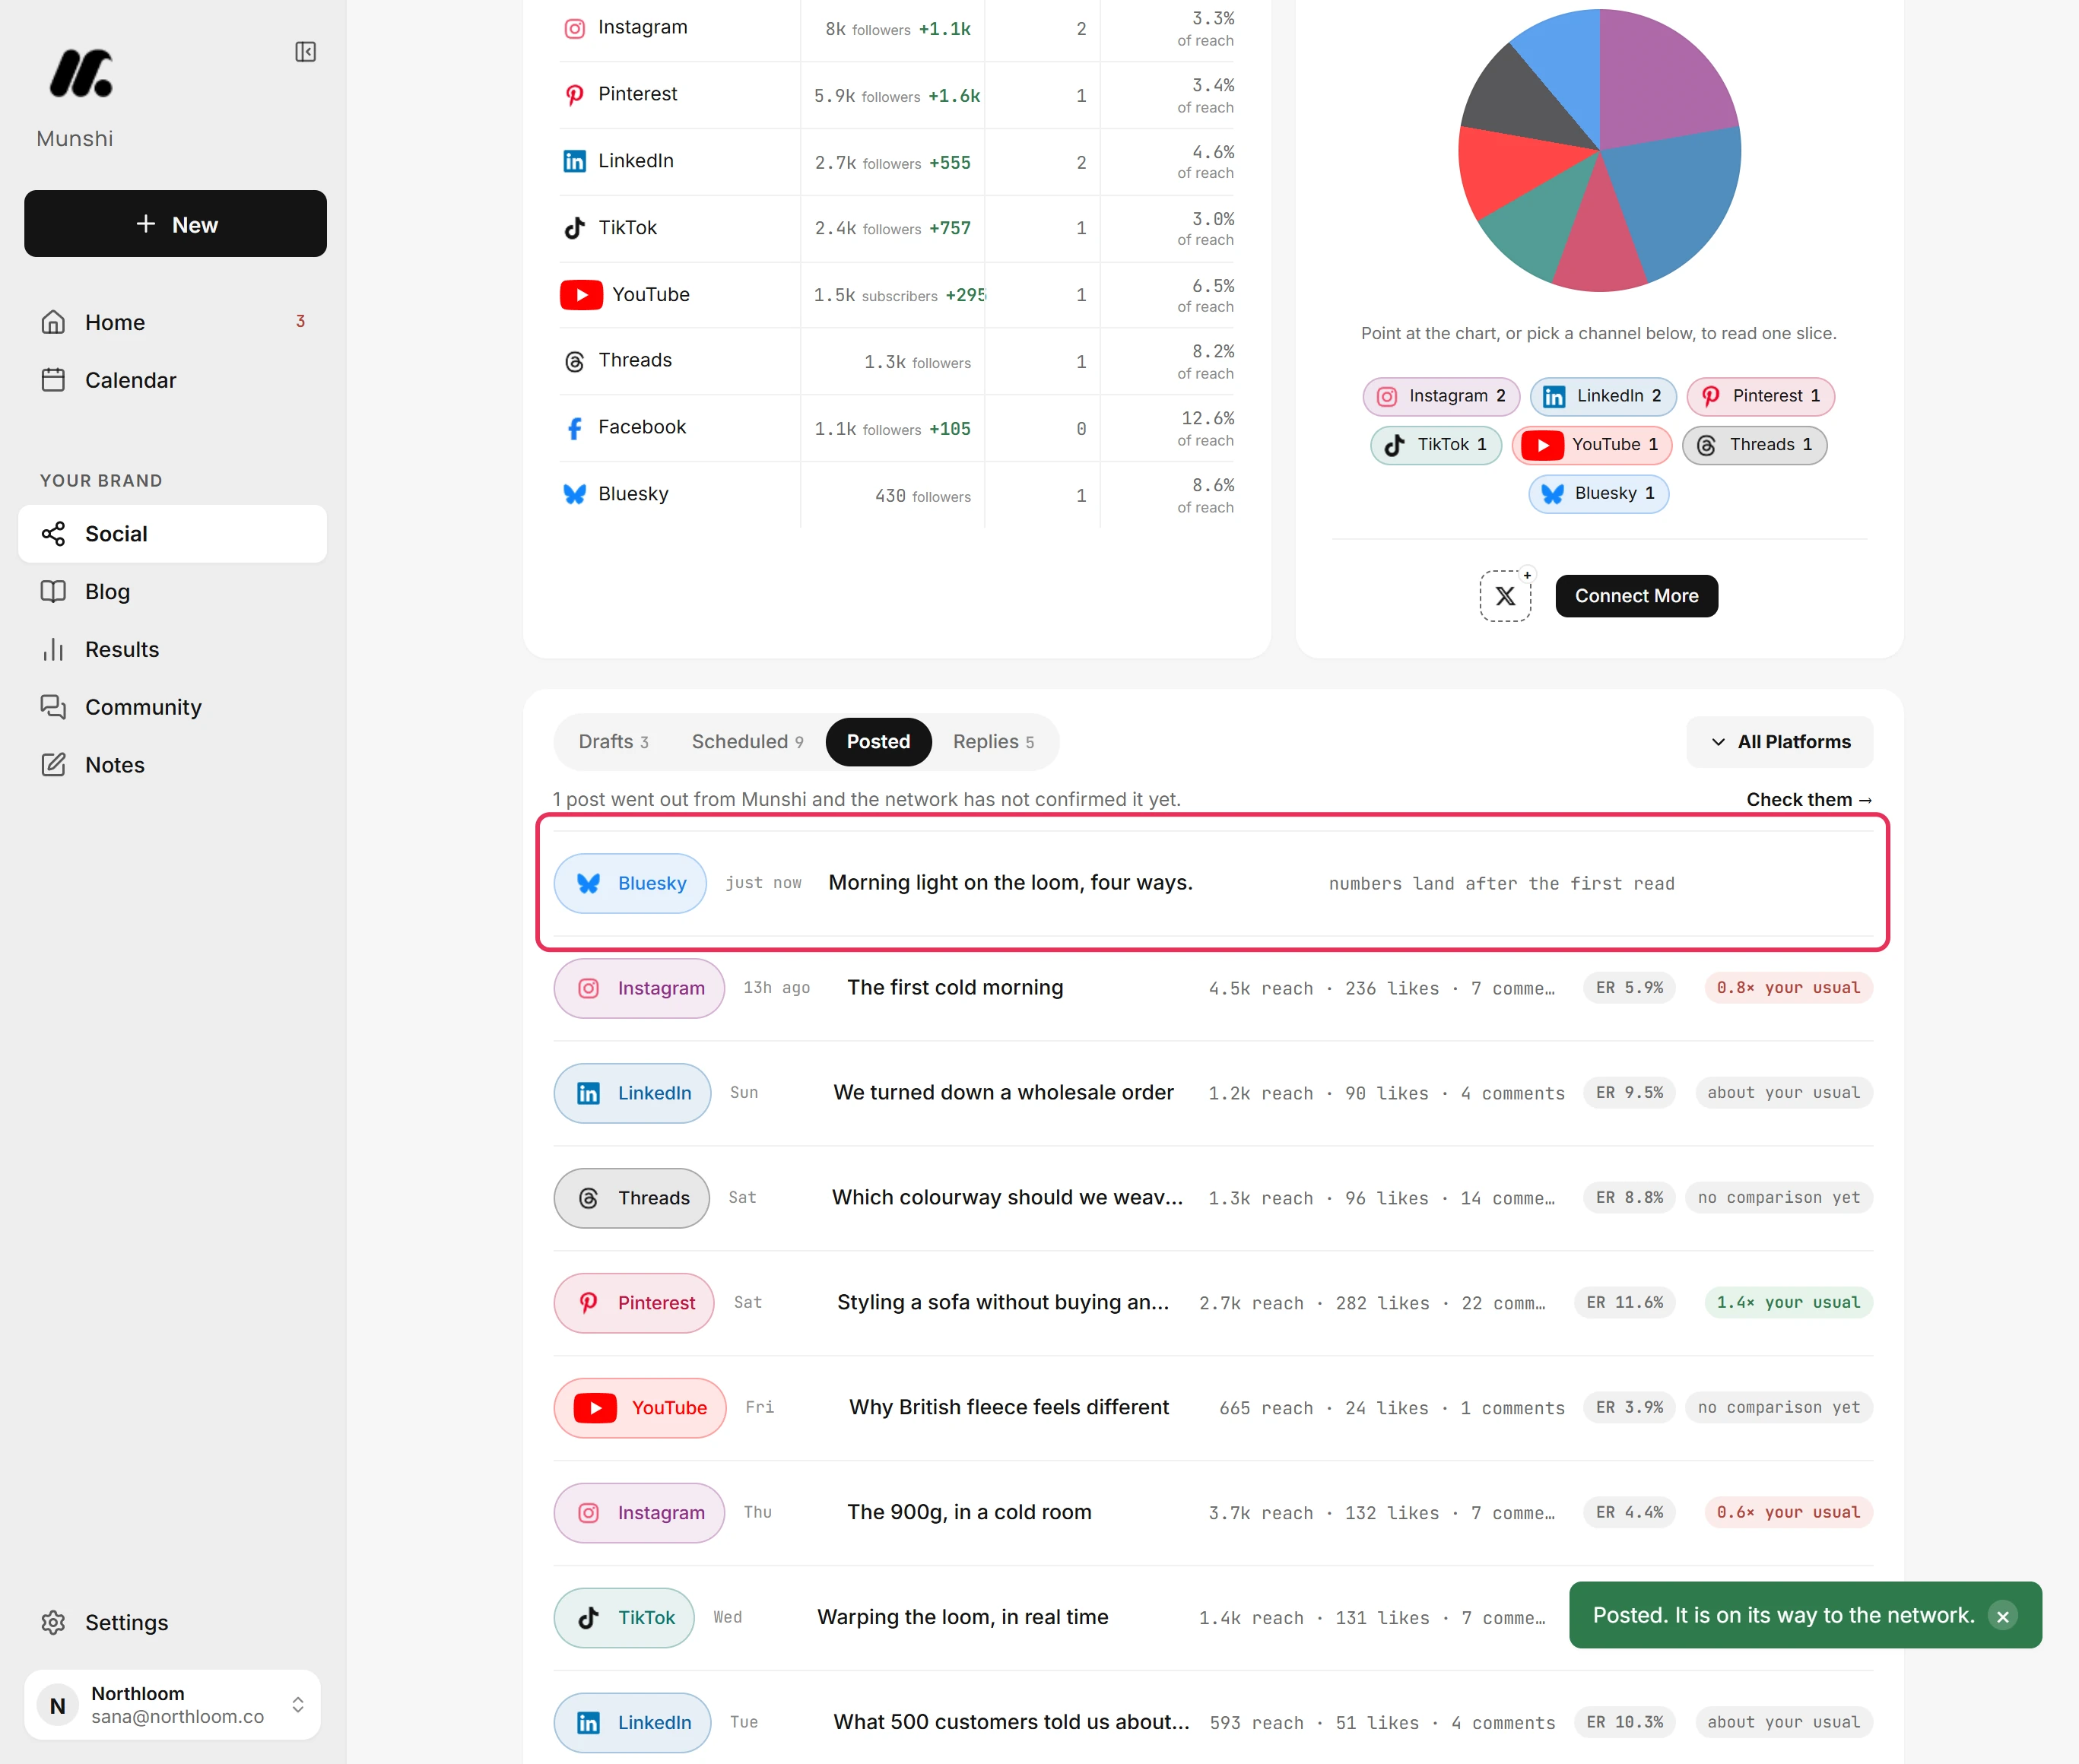The image size is (2079, 1764).
Task: Click the Check them link
Action: (1808, 800)
